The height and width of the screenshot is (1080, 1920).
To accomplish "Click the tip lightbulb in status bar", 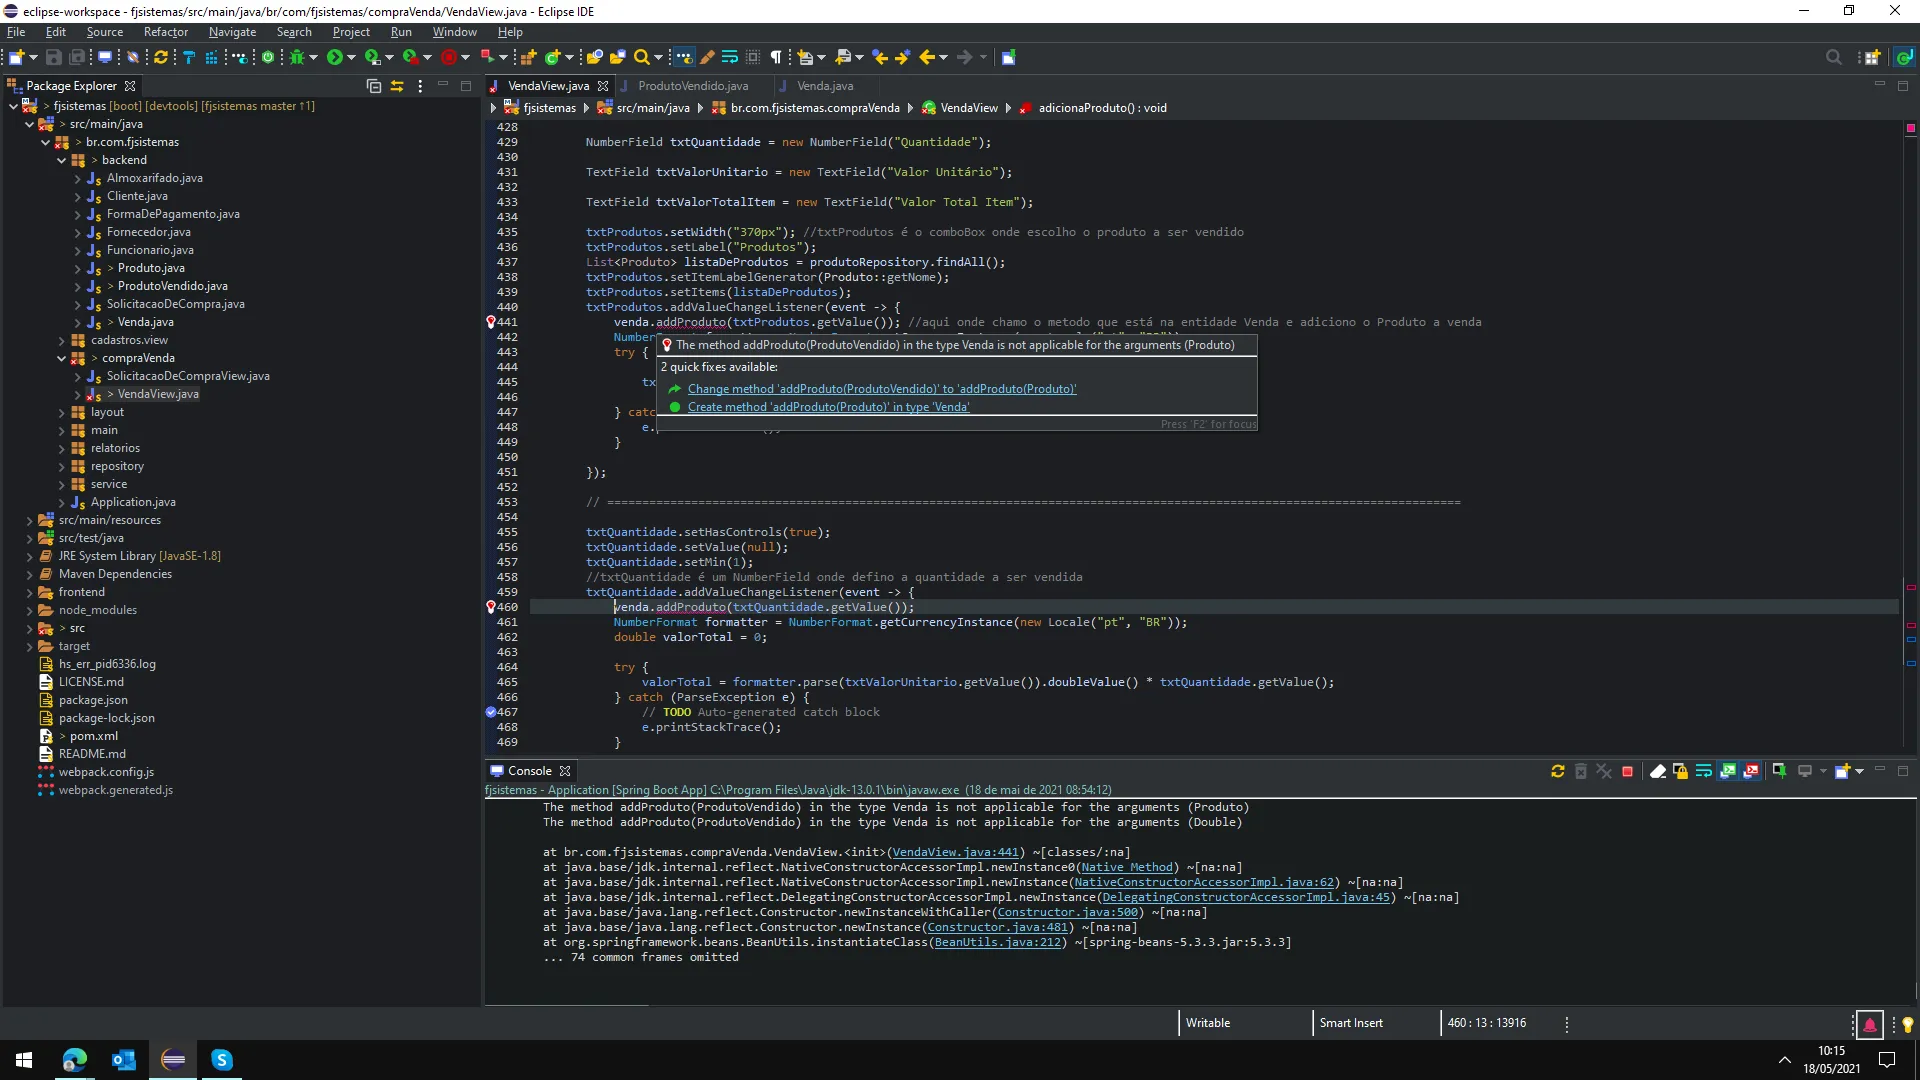I will pyautogui.click(x=1907, y=1024).
